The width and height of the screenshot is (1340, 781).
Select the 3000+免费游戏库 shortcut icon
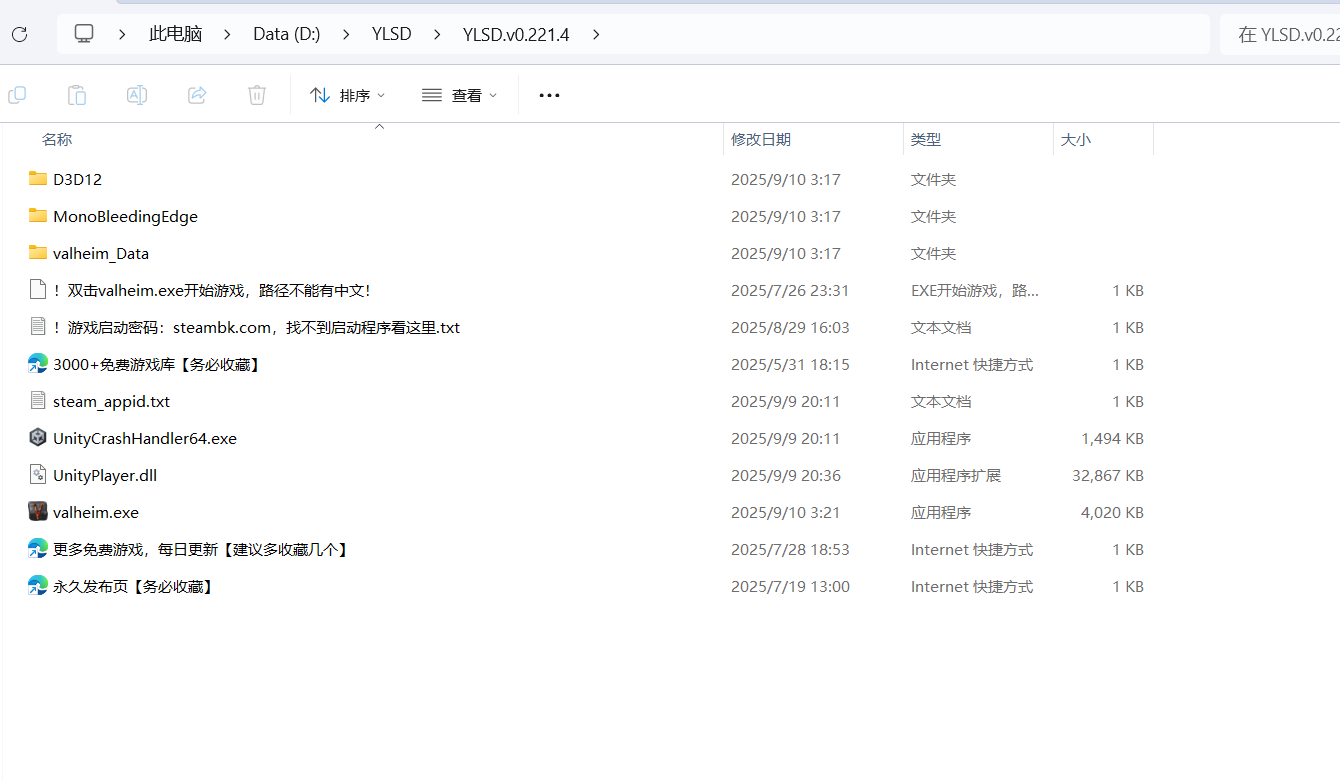click(38, 364)
